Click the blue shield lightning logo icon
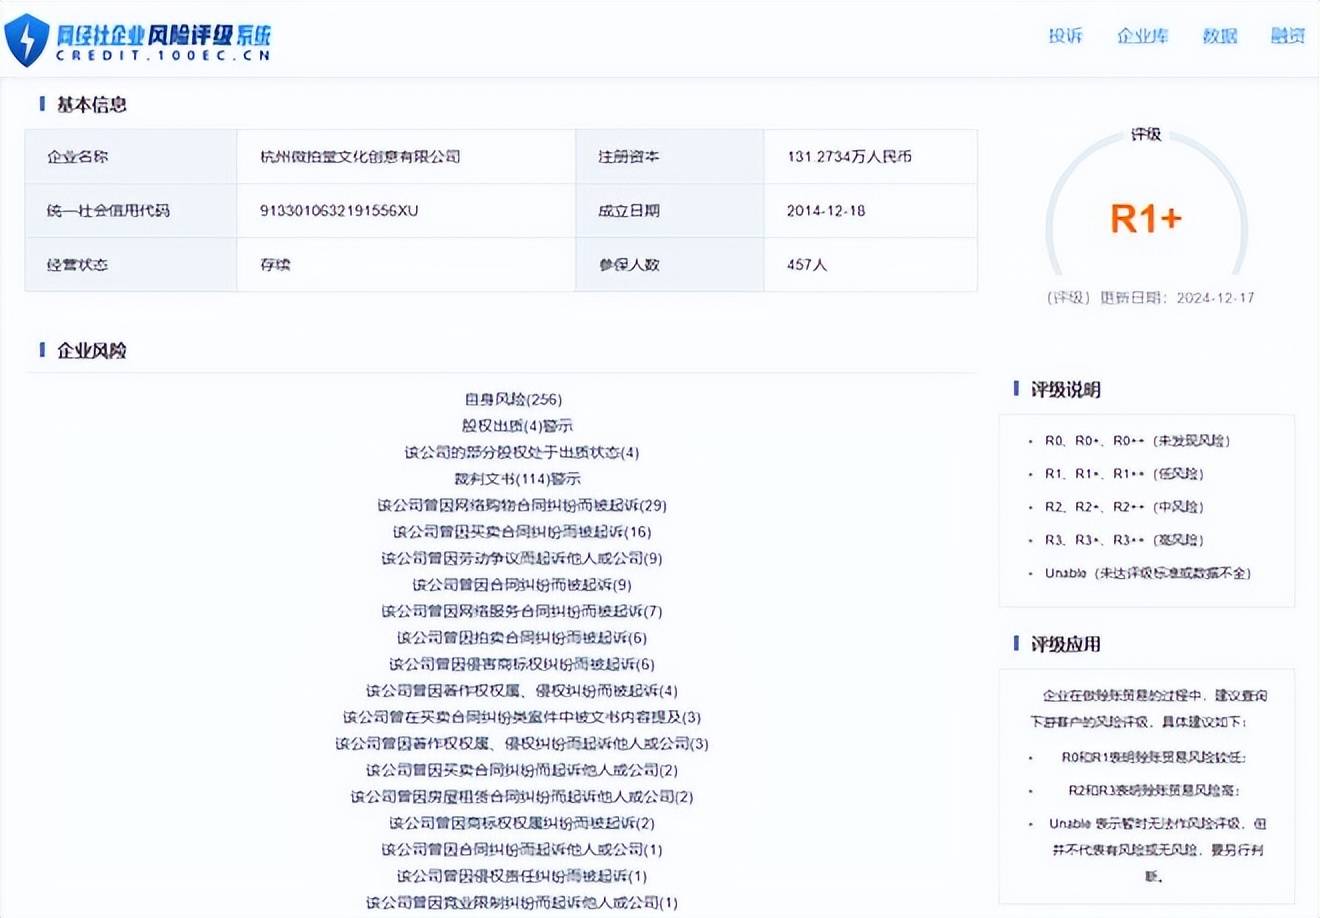The image size is (1320, 918). point(26,39)
